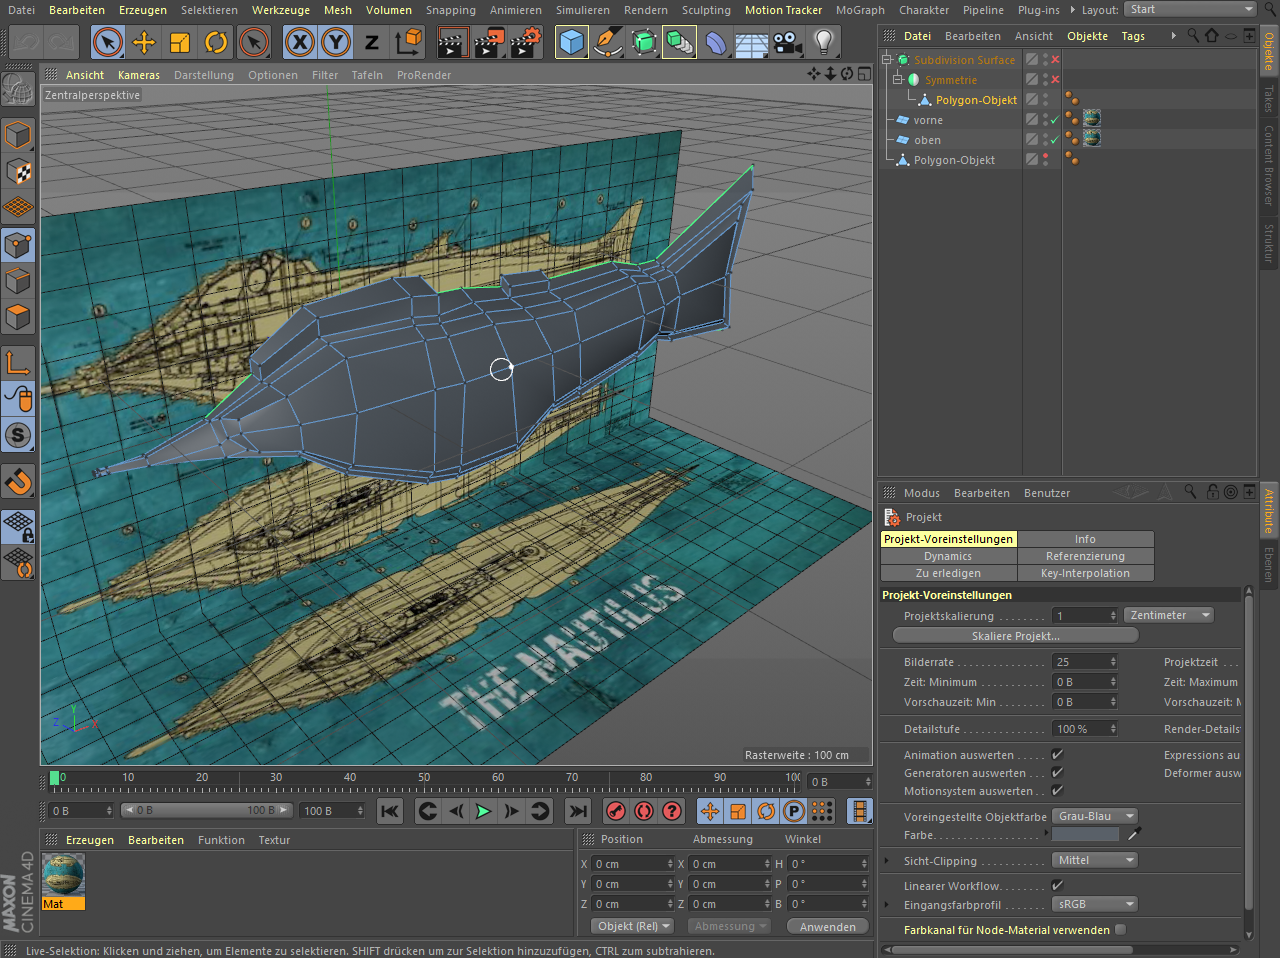This screenshot has height=958, width=1280.
Task: Switch to Model mode in left toolbar
Action: click(x=18, y=135)
